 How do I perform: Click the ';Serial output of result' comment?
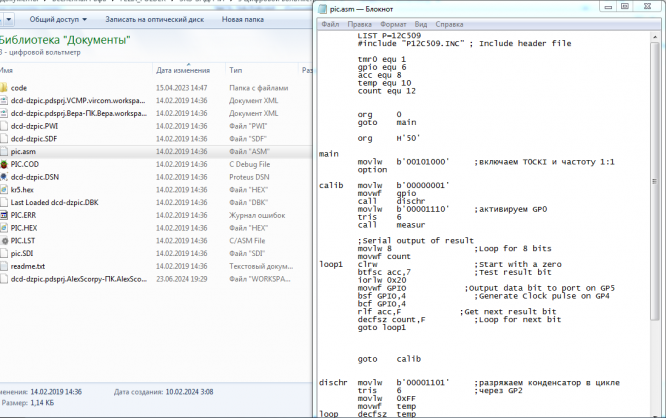415,240
